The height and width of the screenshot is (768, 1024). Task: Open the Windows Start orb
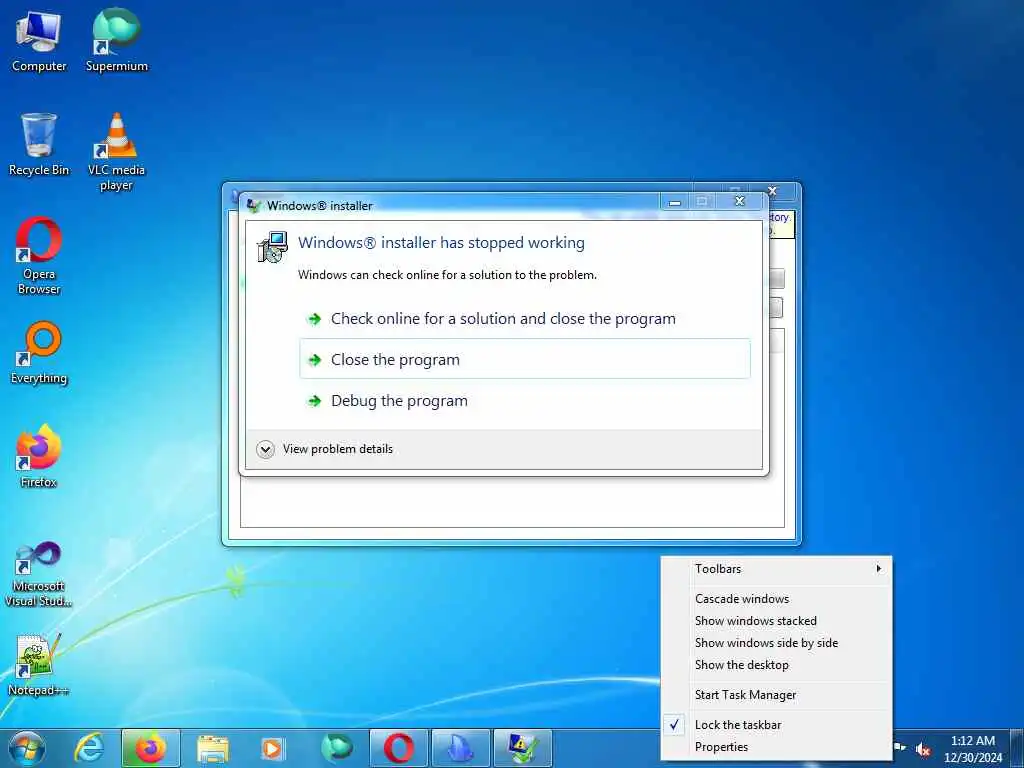click(x=27, y=748)
